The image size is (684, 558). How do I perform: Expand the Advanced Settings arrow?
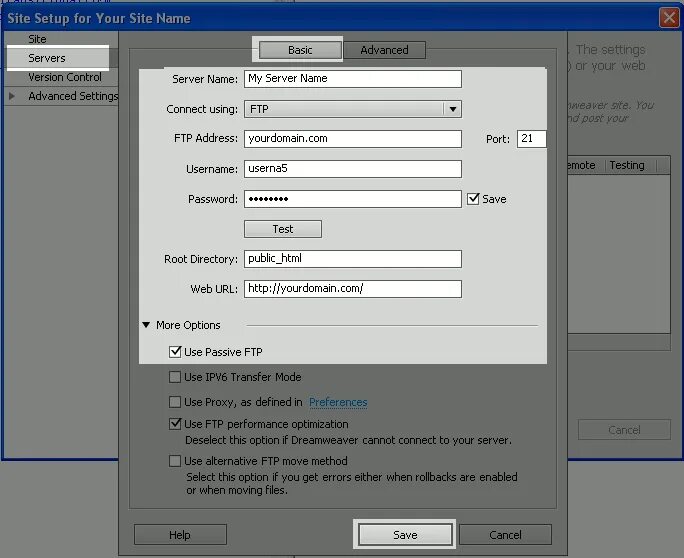point(12,96)
